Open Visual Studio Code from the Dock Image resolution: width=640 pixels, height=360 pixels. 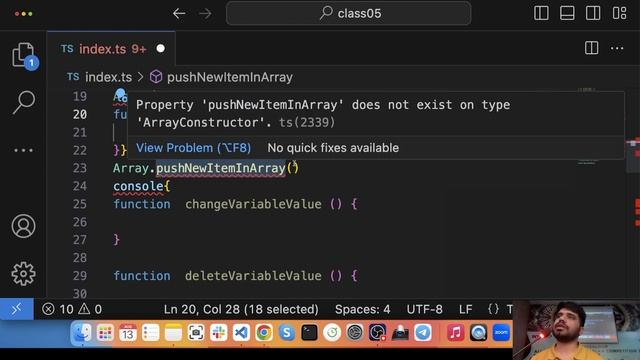tap(241, 333)
